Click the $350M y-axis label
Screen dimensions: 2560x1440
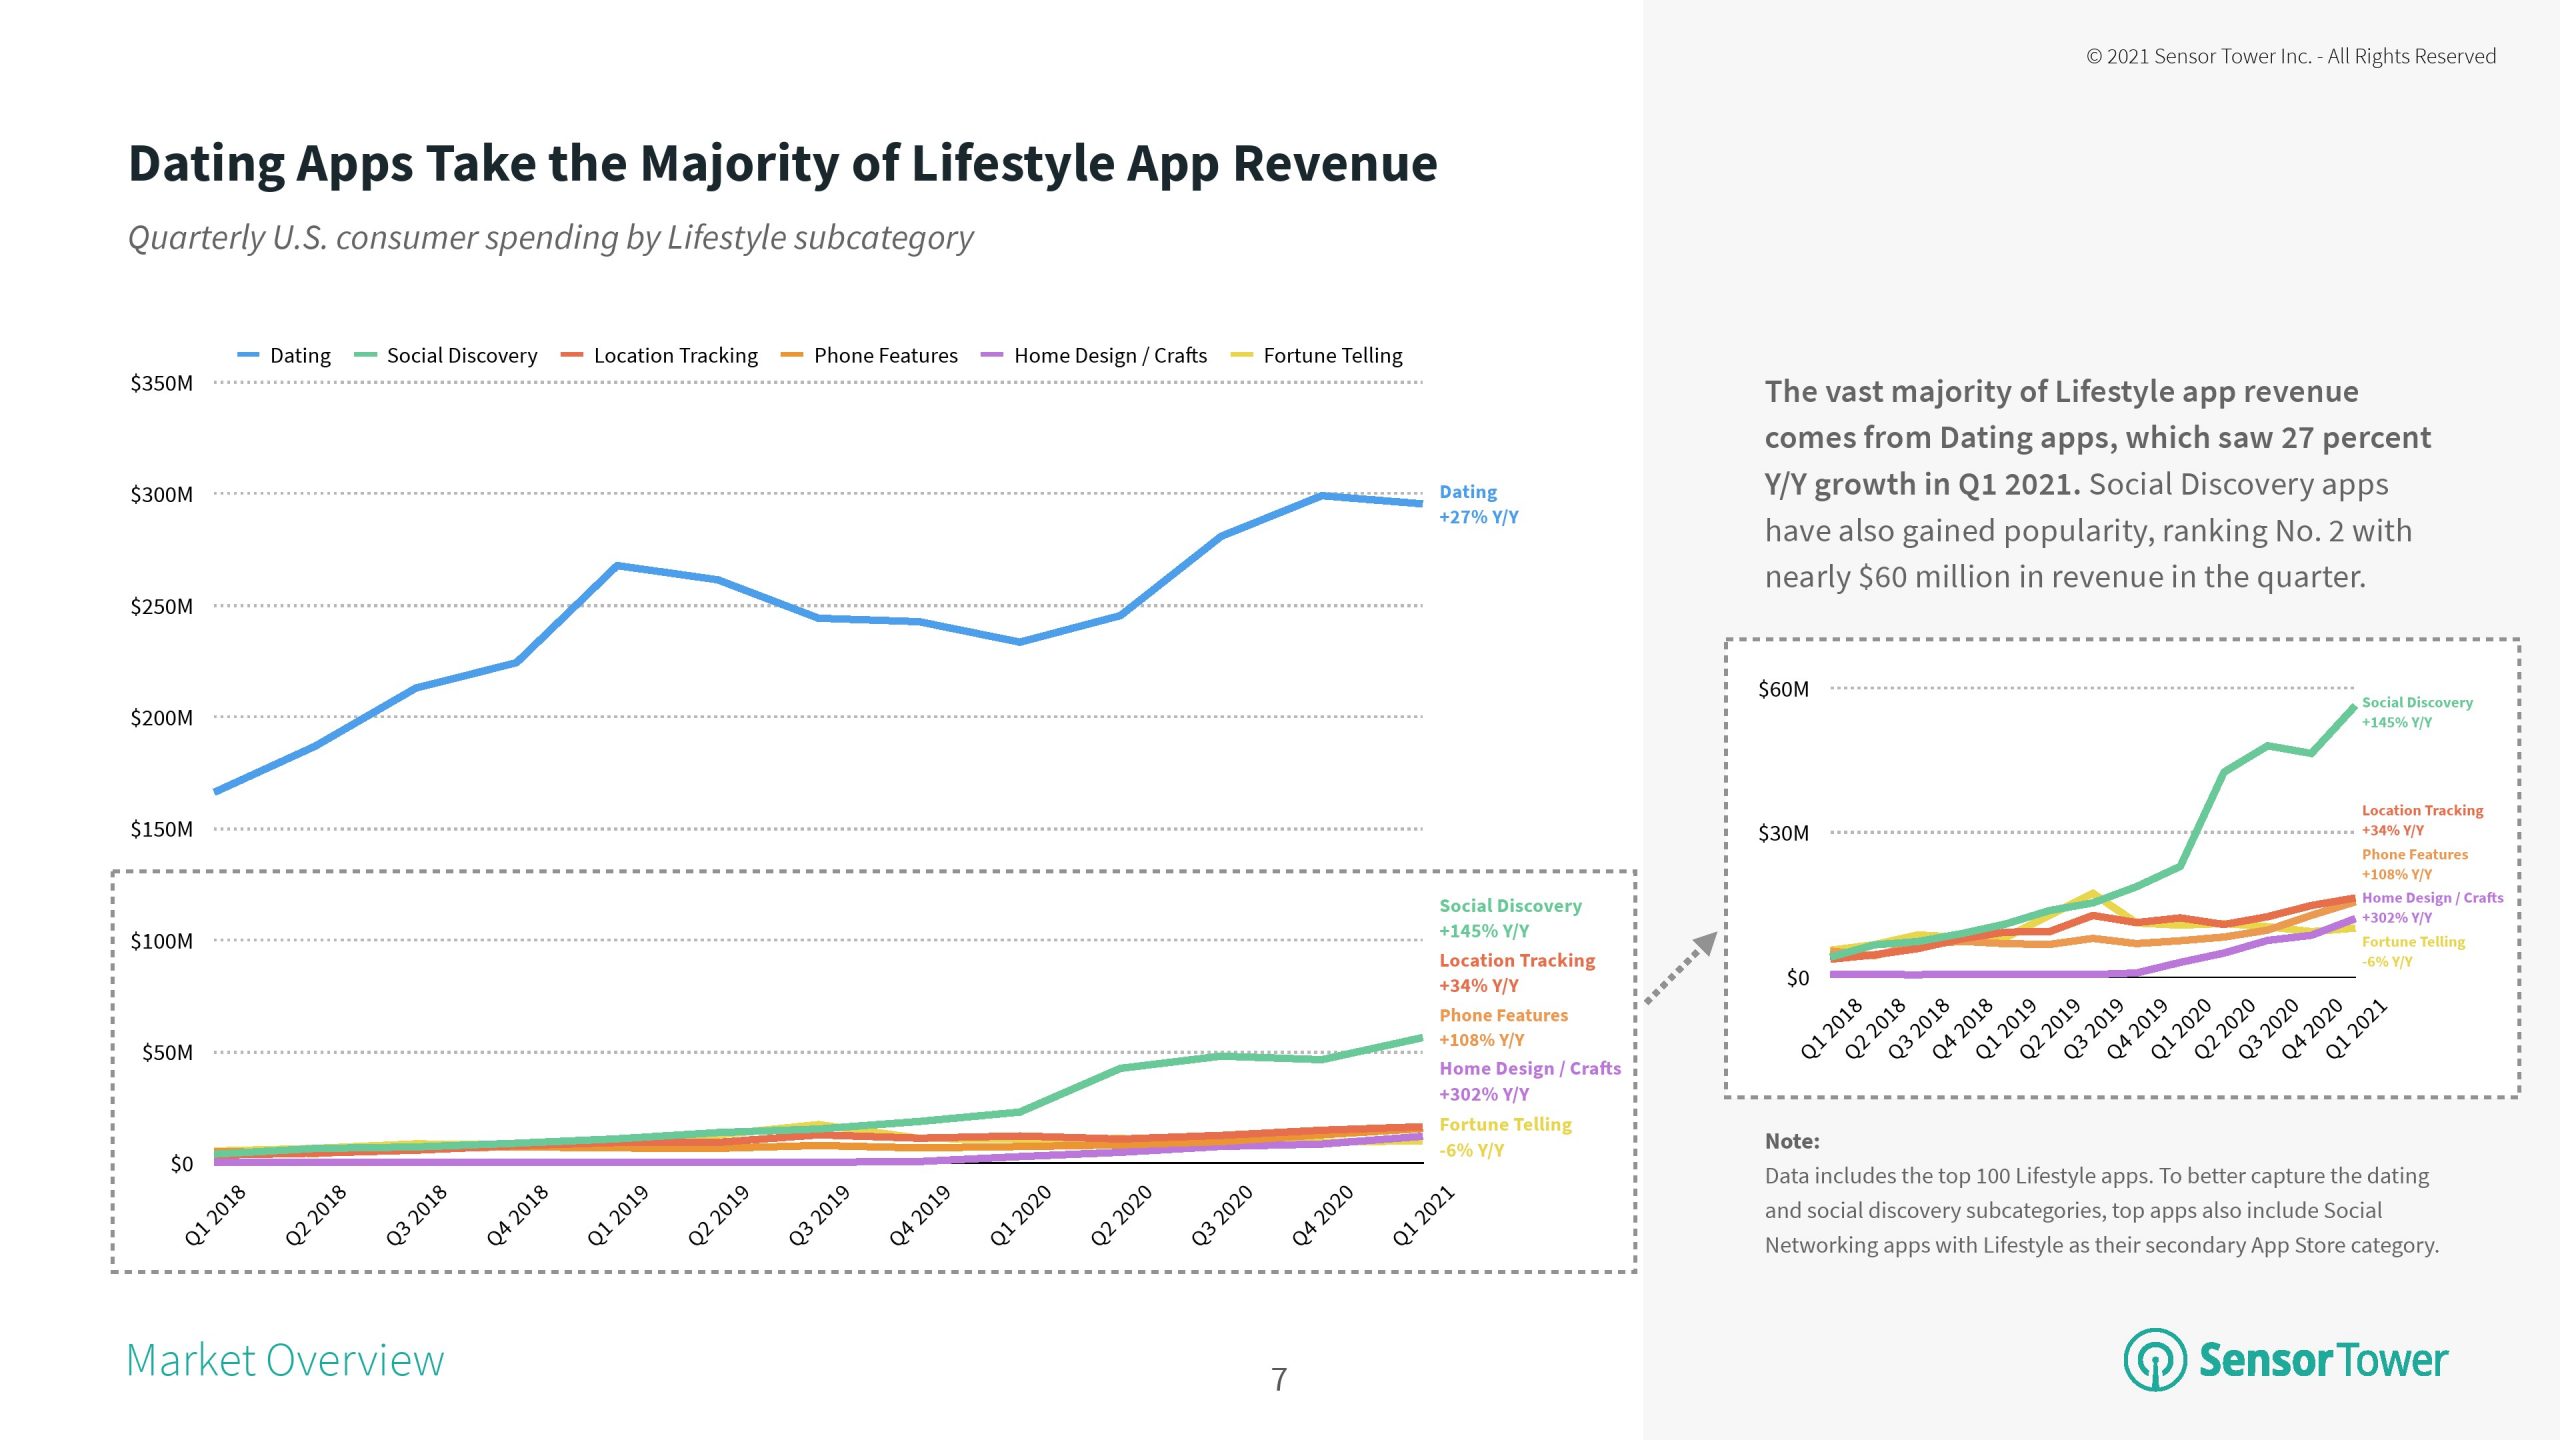tap(161, 383)
